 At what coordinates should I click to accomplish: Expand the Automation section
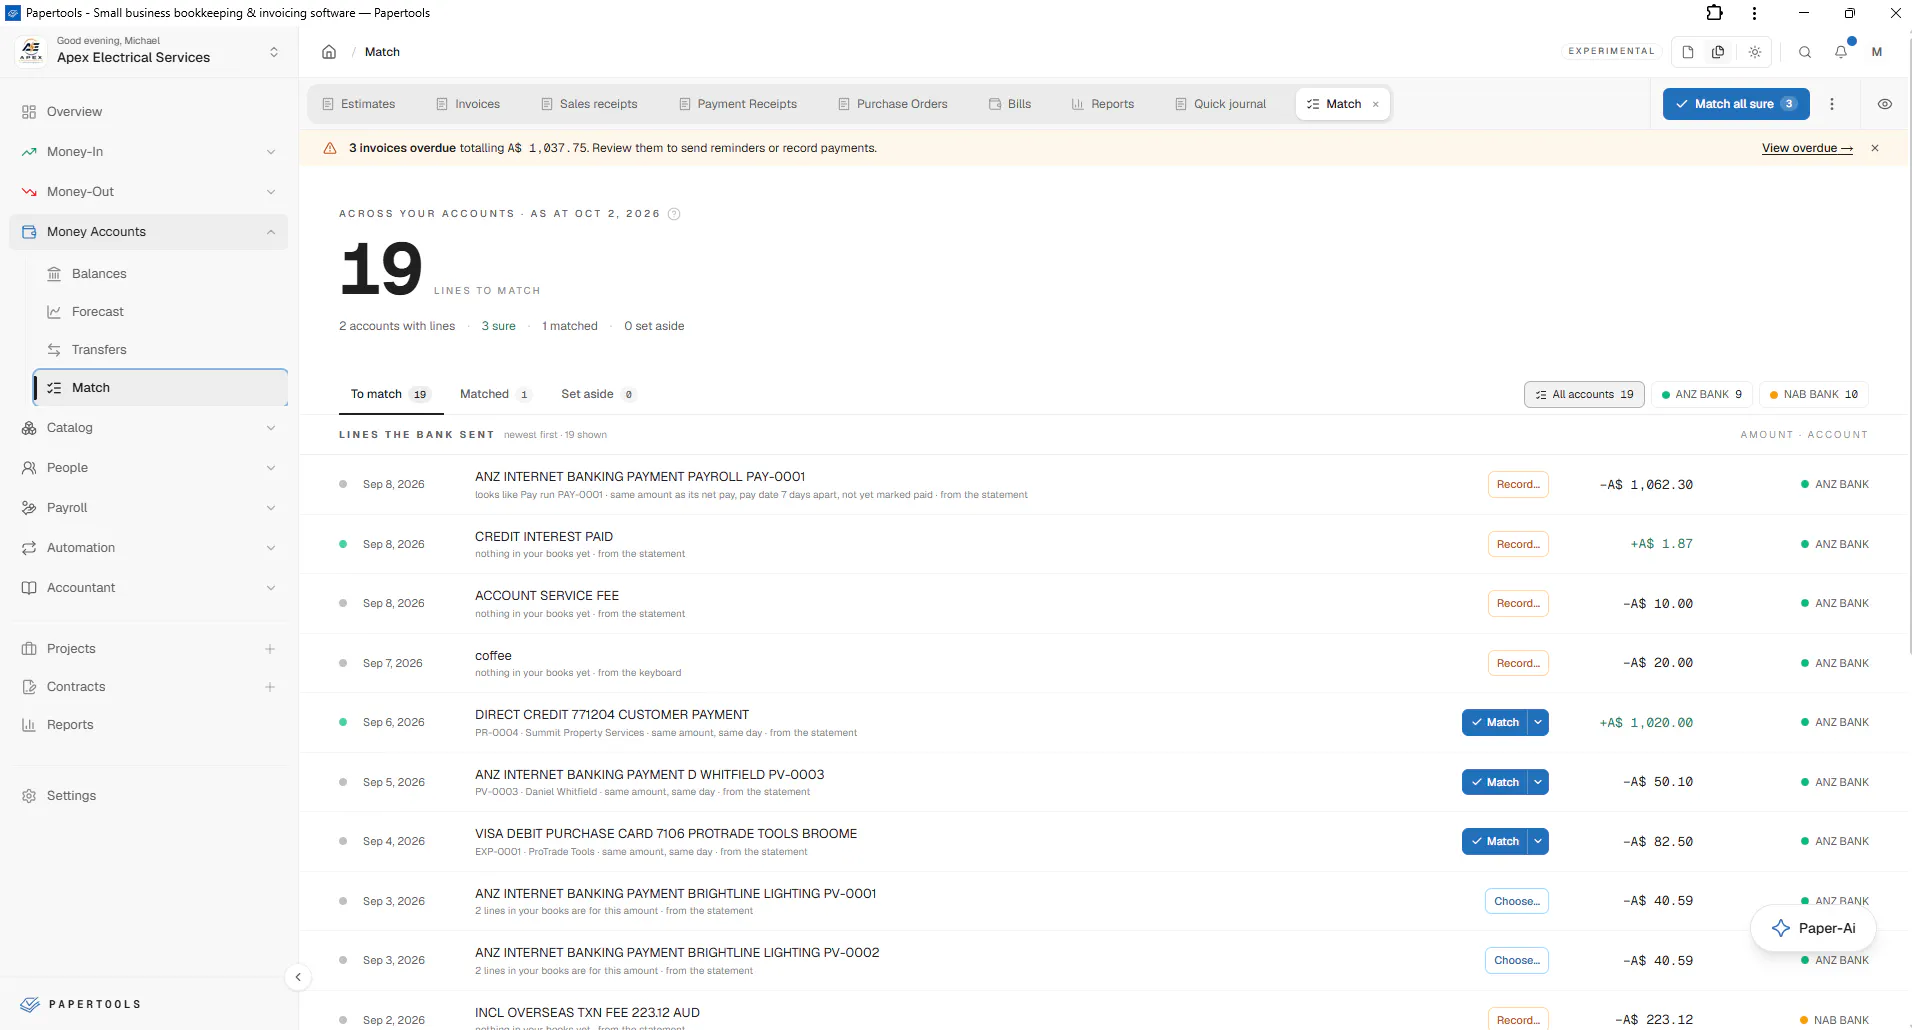point(149,548)
